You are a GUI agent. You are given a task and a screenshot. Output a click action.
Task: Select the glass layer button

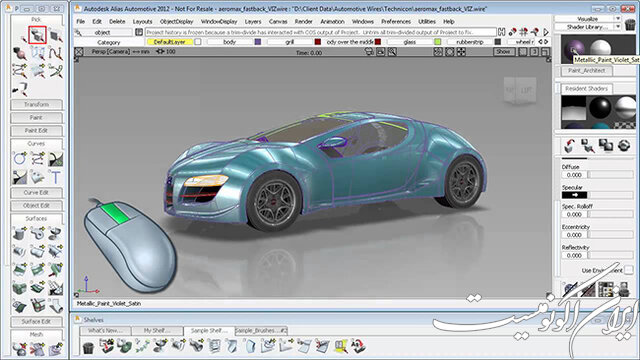[x=410, y=42]
